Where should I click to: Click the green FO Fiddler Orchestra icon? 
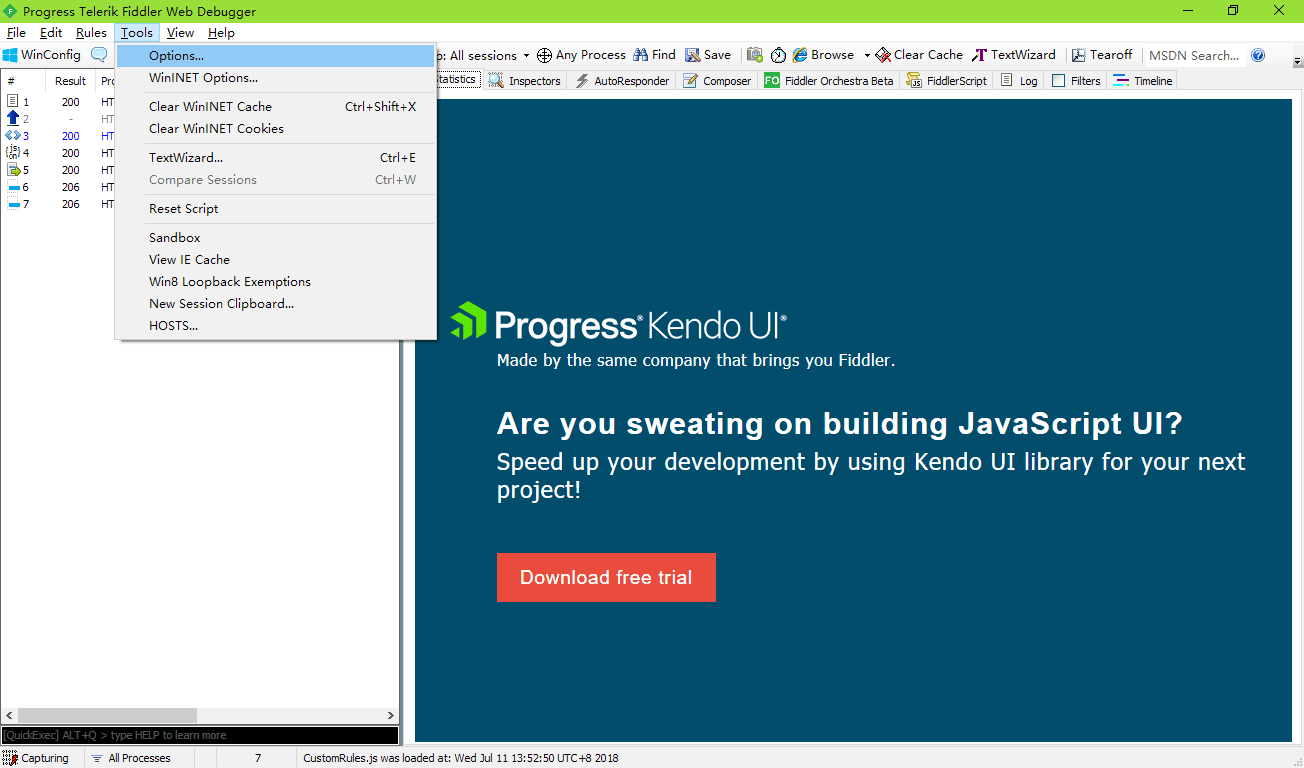pyautogui.click(x=772, y=81)
